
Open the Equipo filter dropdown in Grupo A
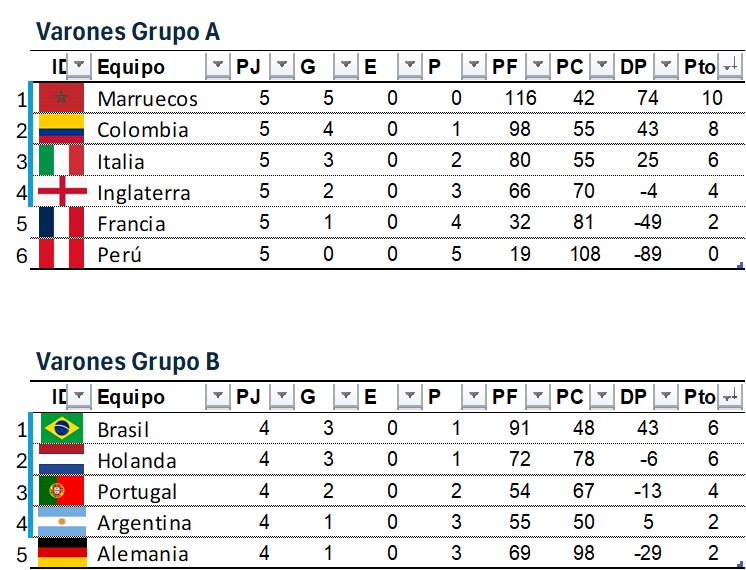(x=217, y=67)
